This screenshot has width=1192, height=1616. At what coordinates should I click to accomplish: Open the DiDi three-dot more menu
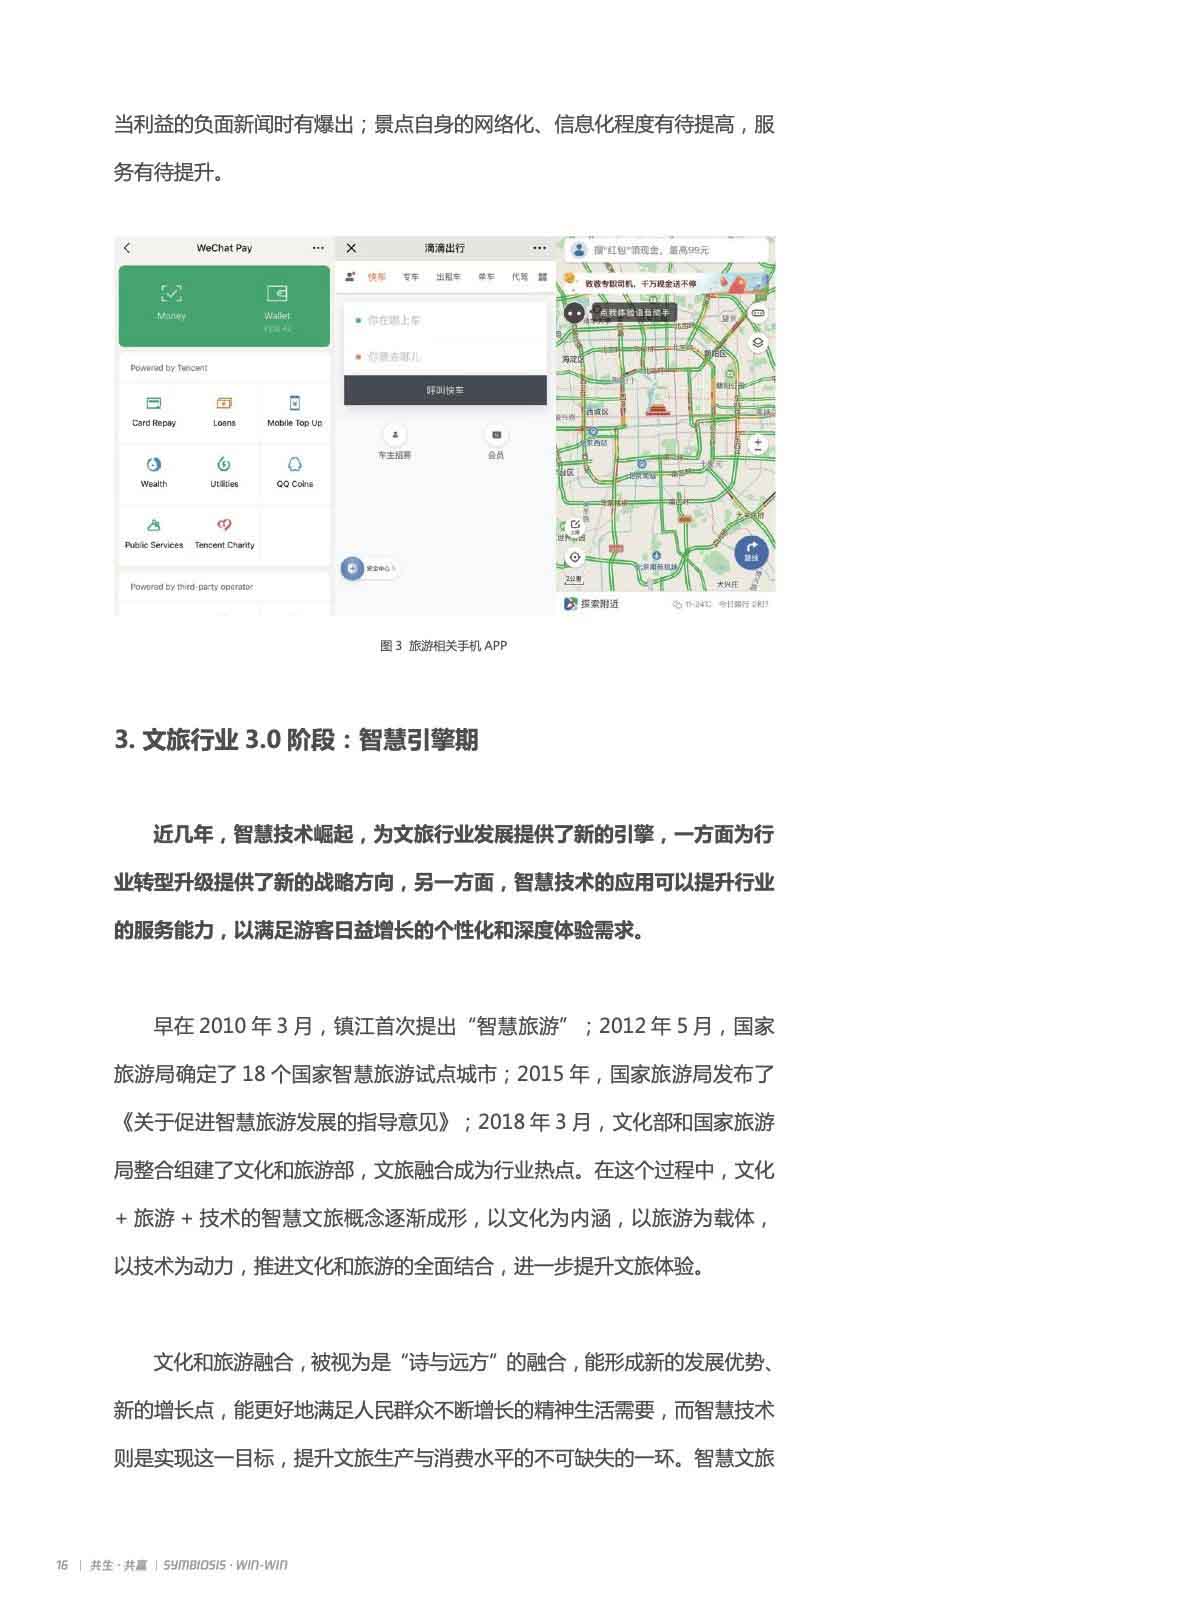click(x=539, y=248)
